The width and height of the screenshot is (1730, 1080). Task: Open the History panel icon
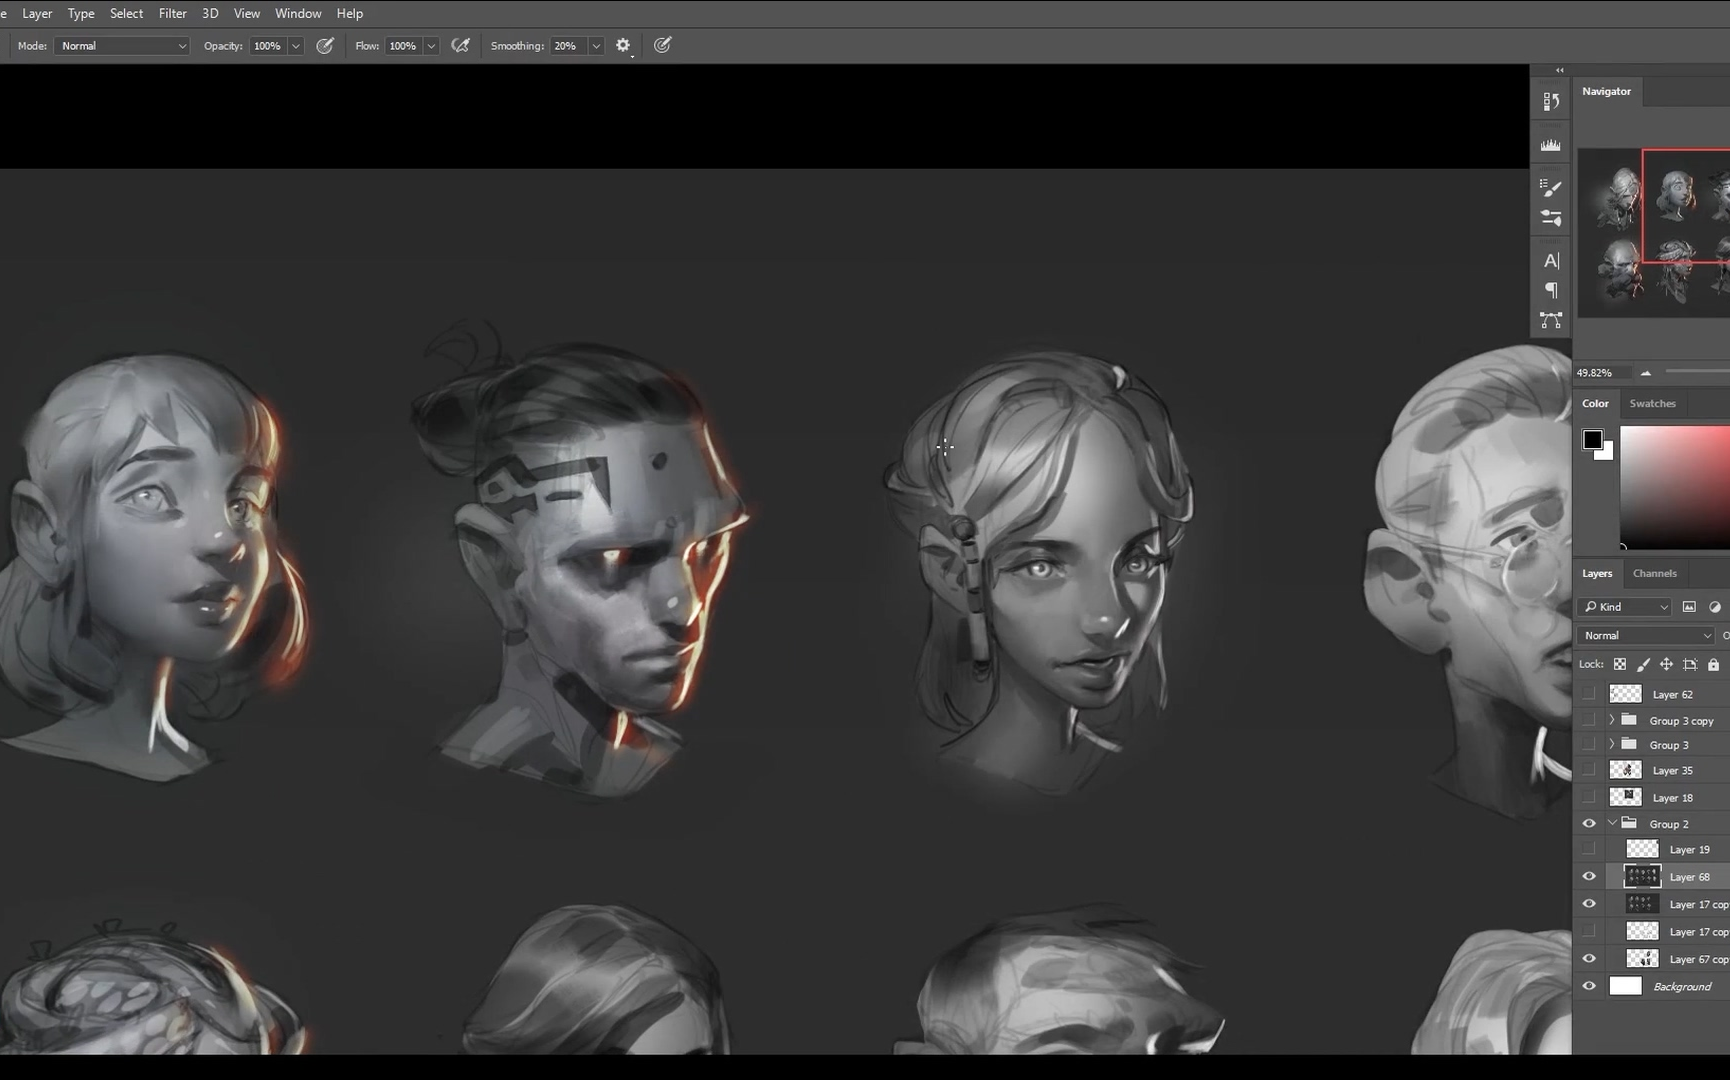click(x=1551, y=102)
